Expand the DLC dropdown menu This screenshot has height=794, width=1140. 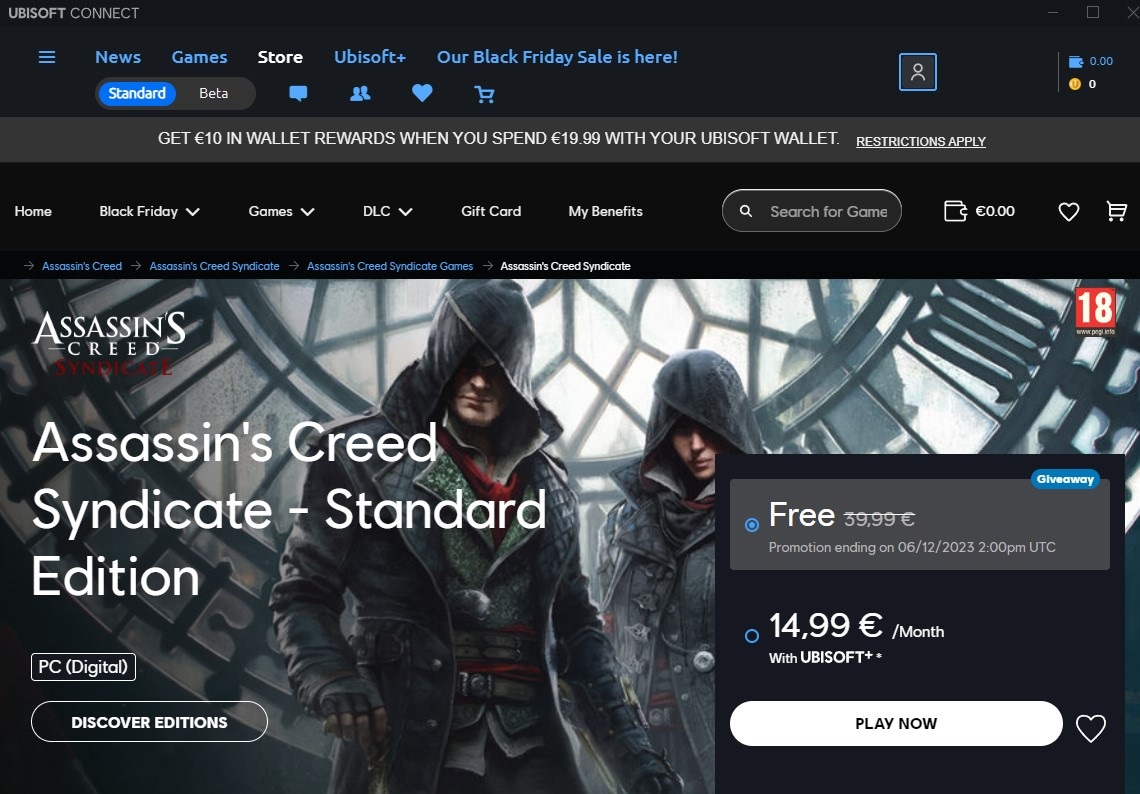click(x=388, y=211)
